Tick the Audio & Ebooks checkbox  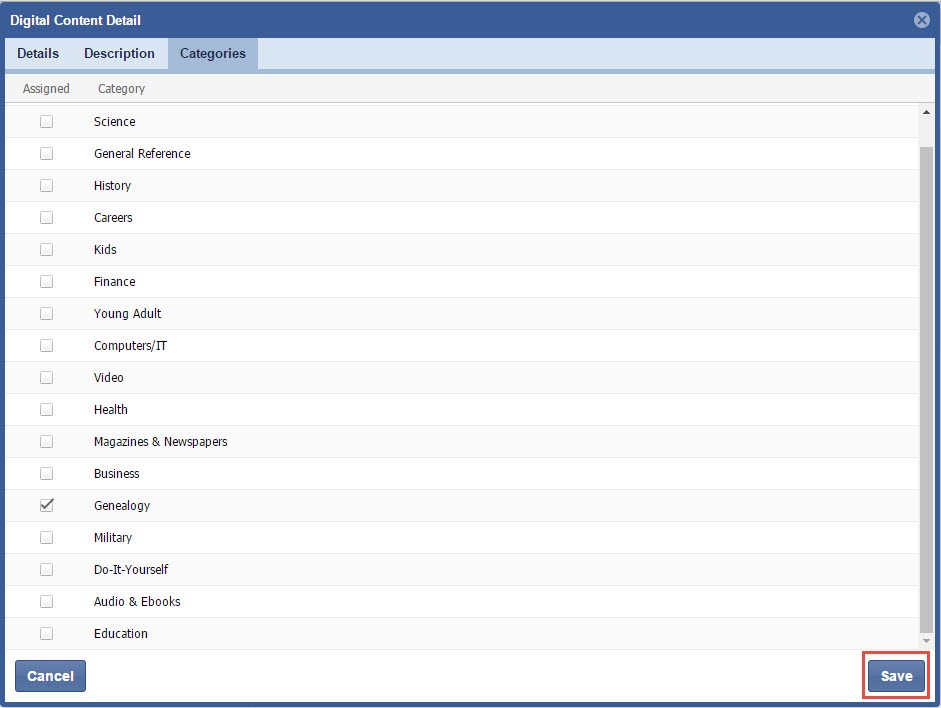[x=46, y=602]
